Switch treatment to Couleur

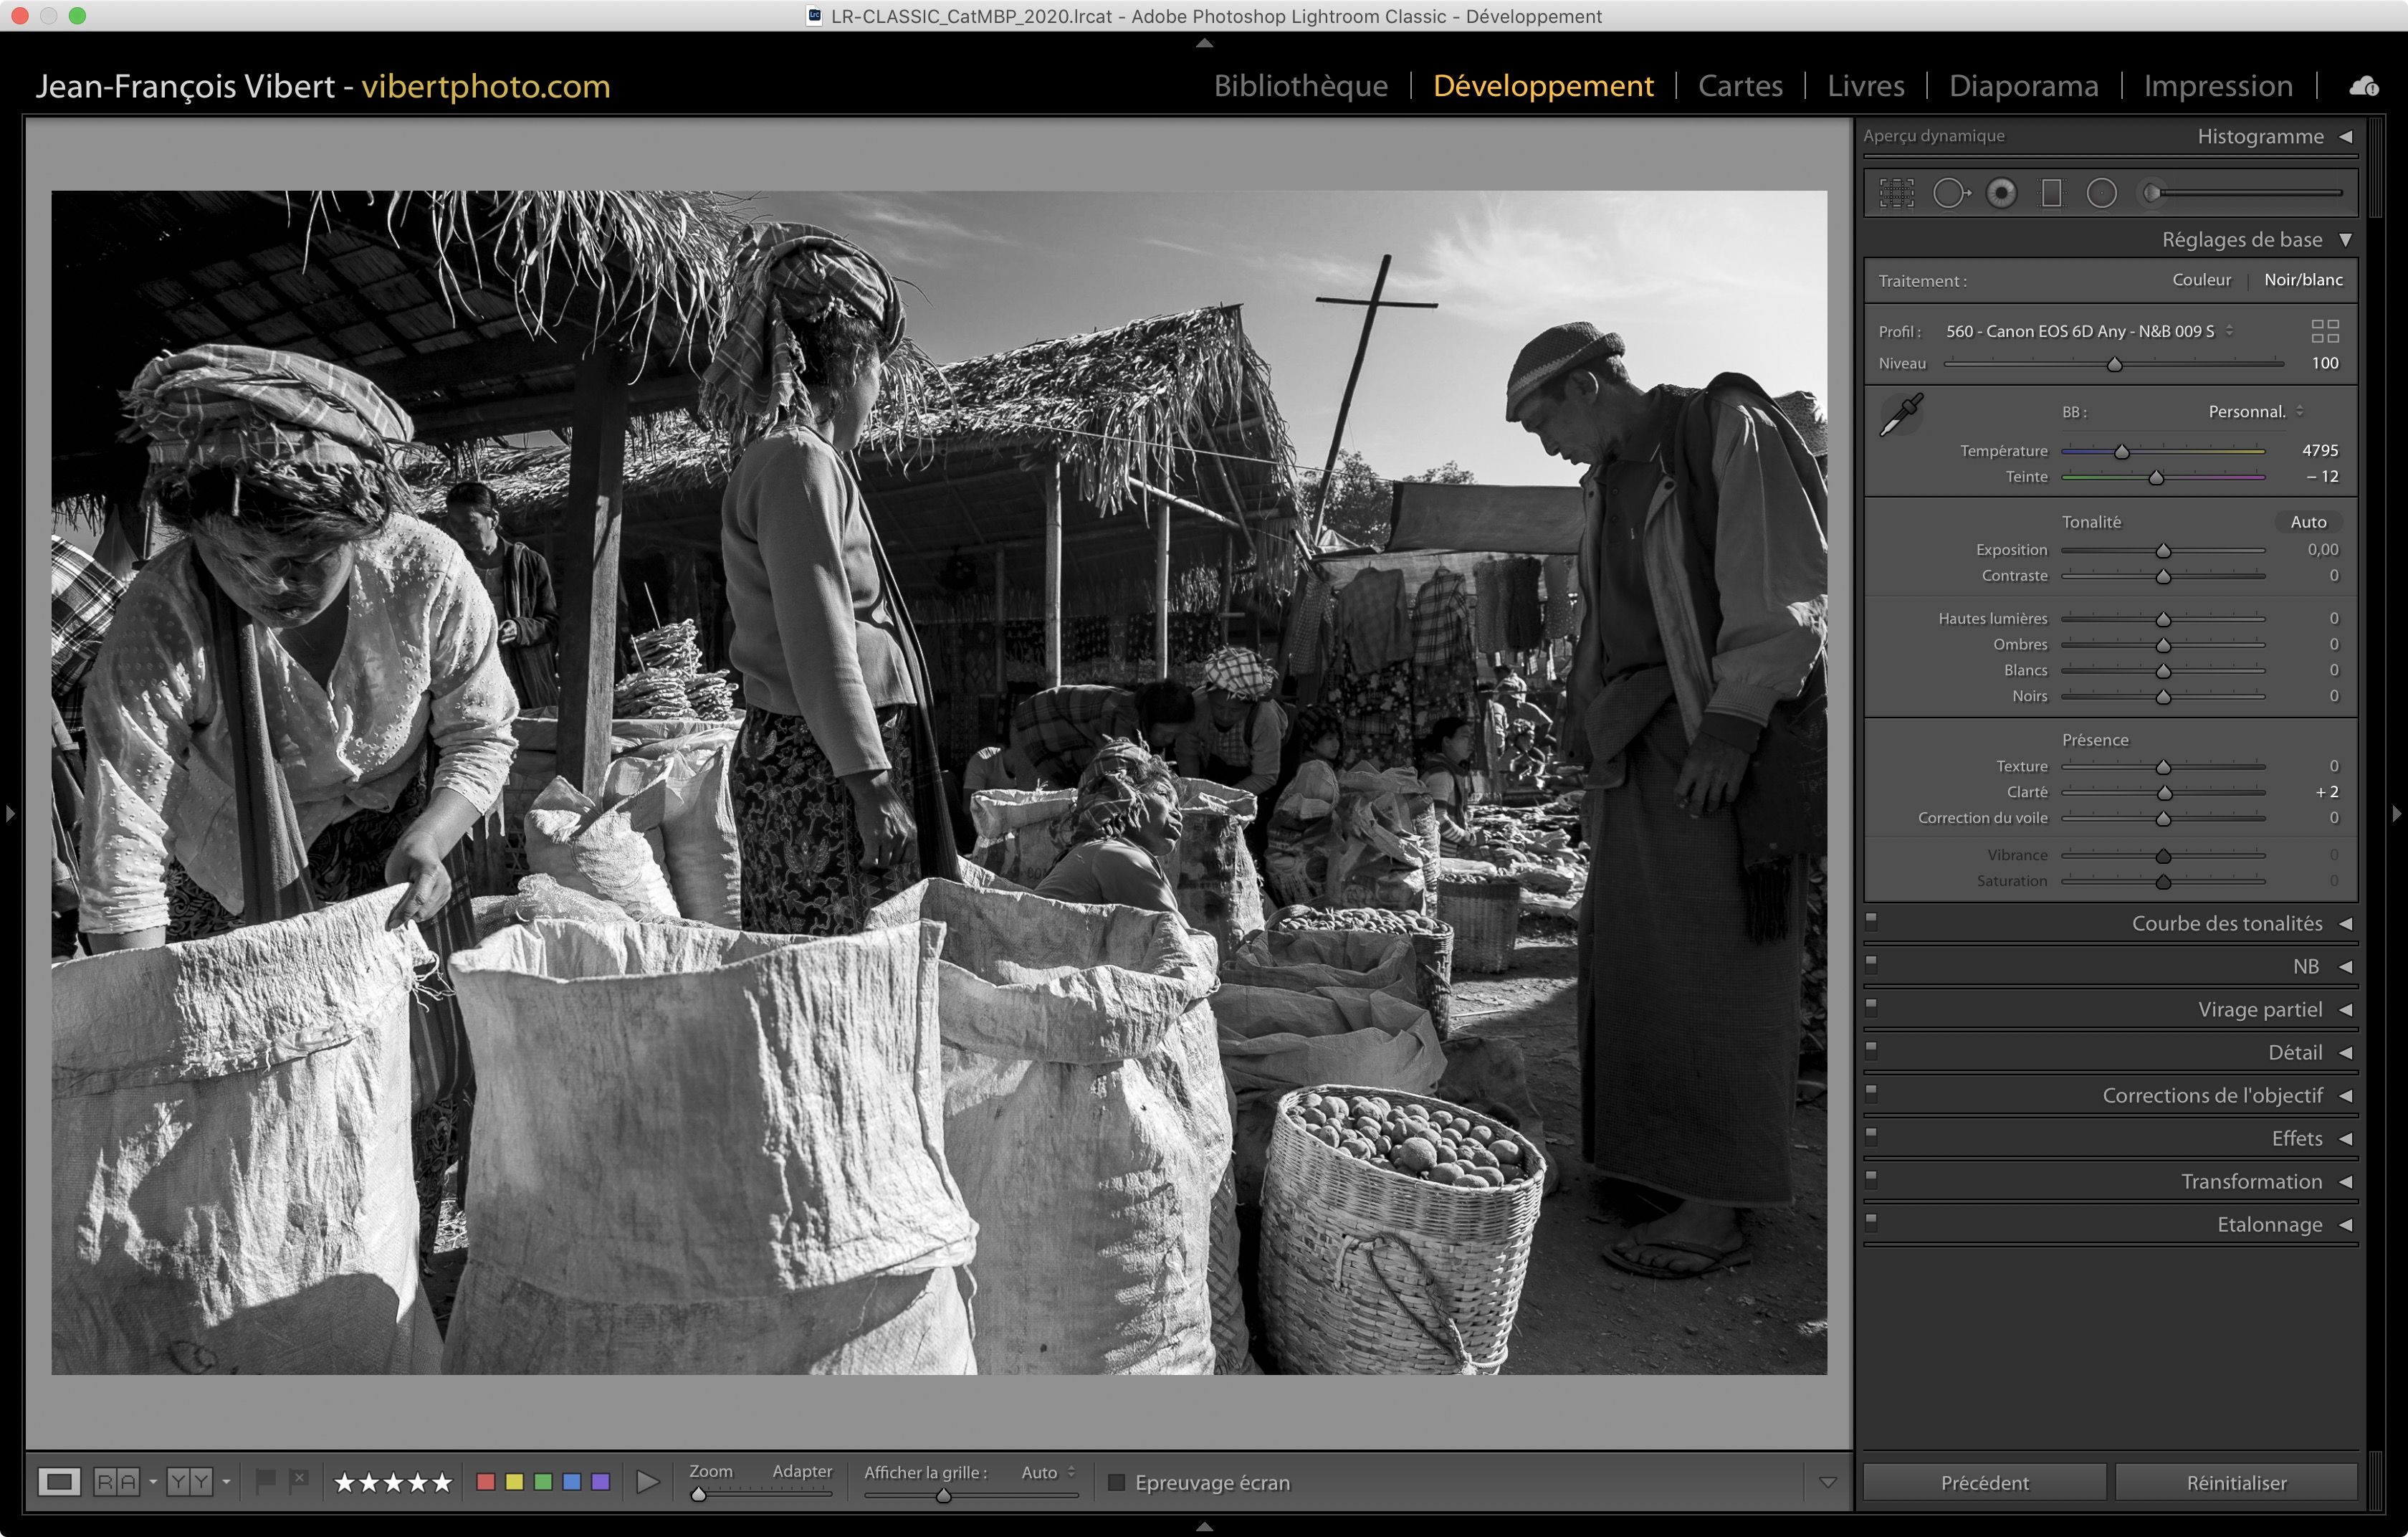pos(2201,280)
